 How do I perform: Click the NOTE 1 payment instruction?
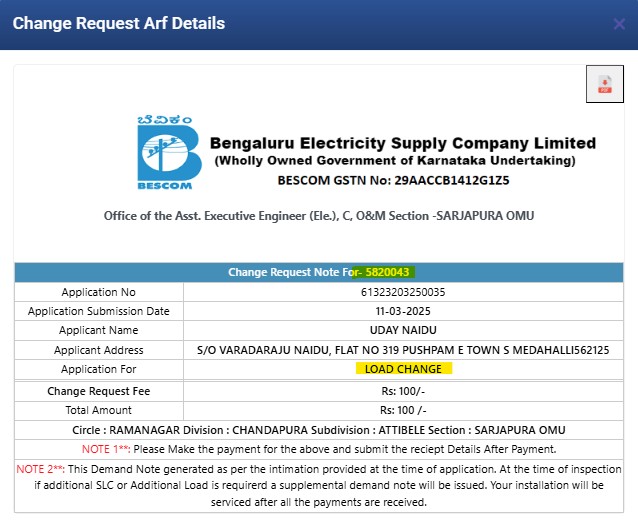click(319, 449)
